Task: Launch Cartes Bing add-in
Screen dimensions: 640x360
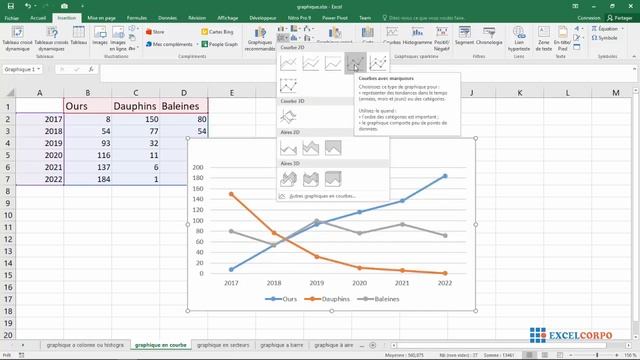Action: (x=217, y=32)
